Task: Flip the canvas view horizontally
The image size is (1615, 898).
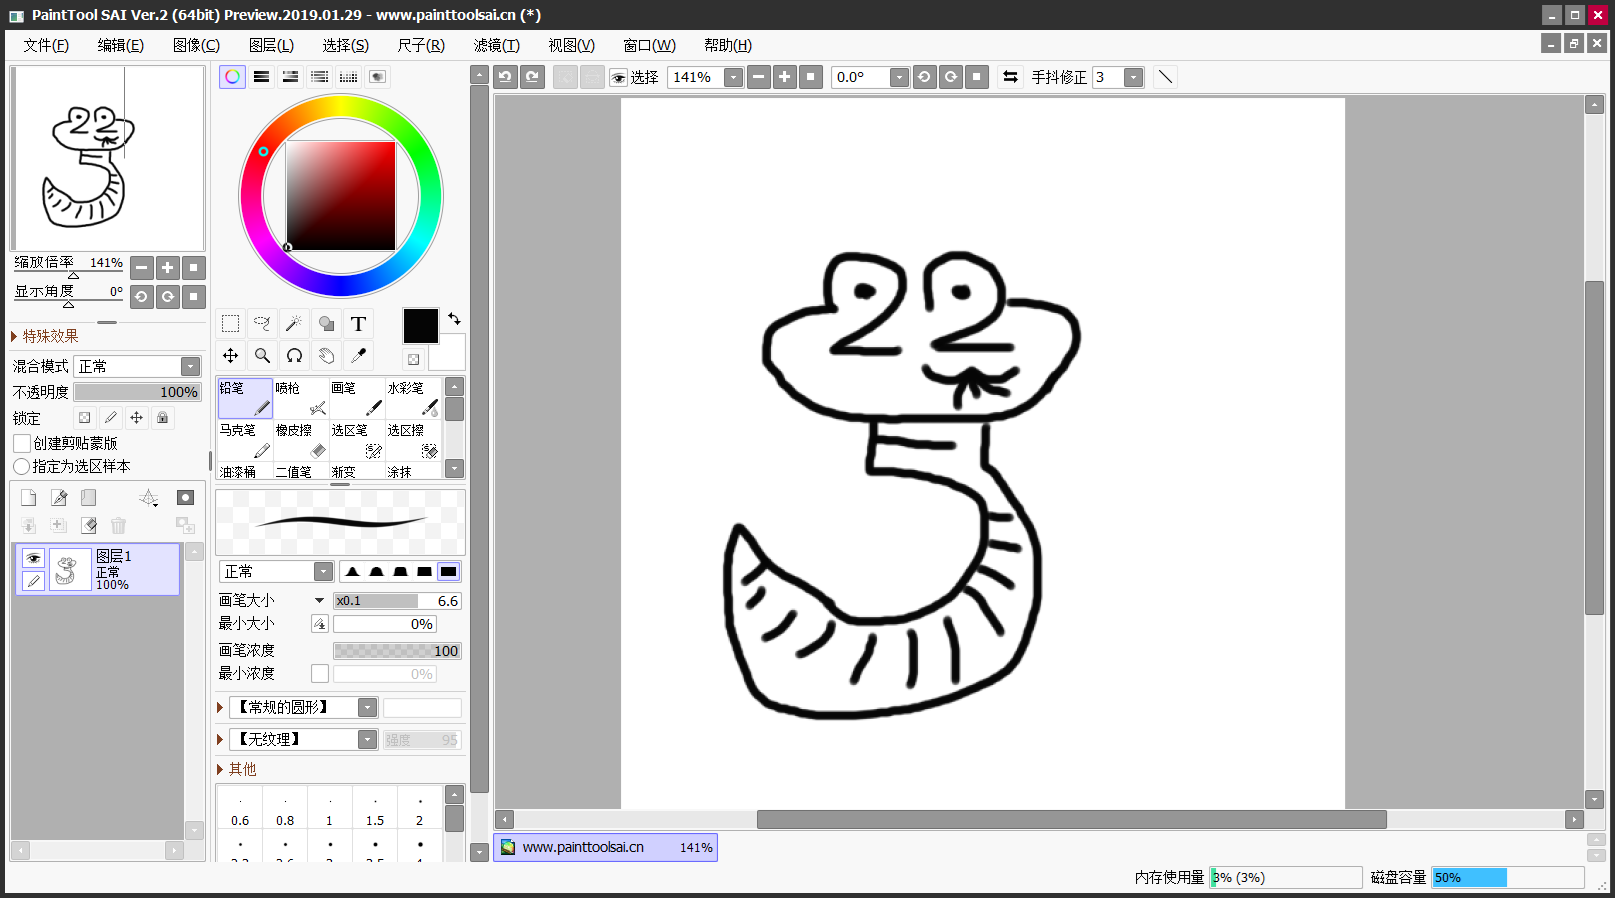Action: click(x=1010, y=77)
